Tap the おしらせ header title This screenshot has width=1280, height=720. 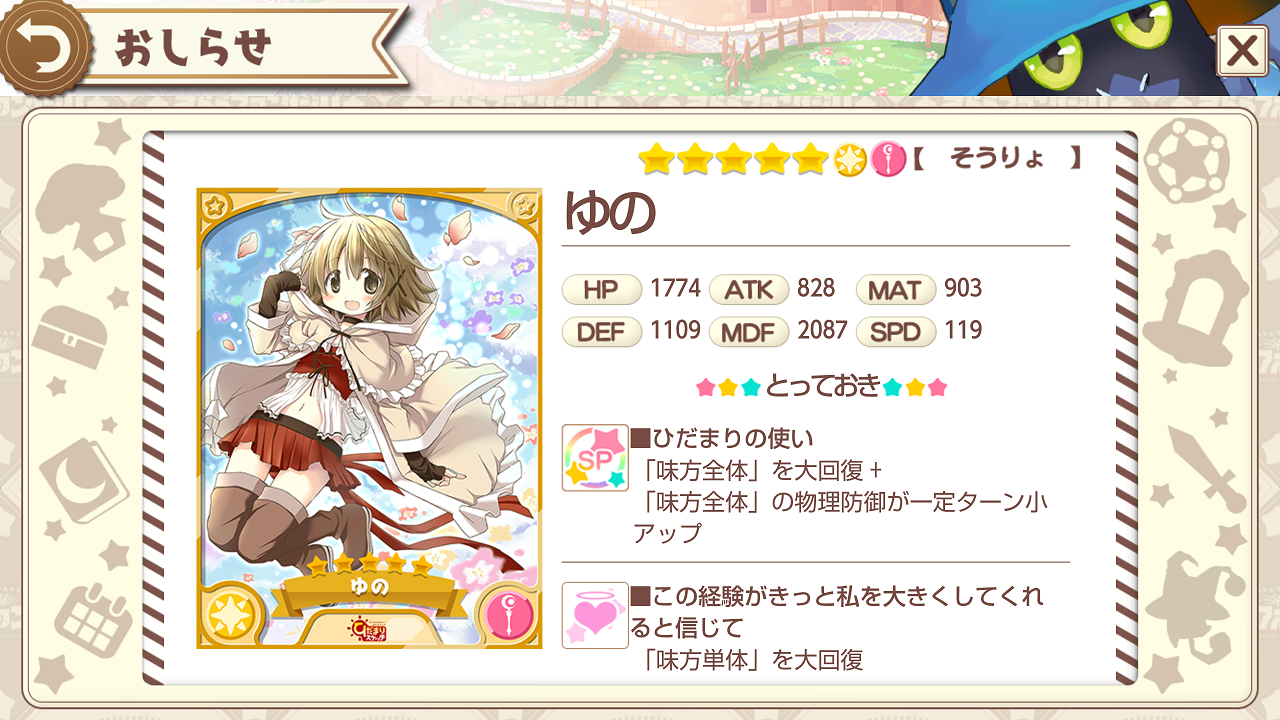pos(193,47)
